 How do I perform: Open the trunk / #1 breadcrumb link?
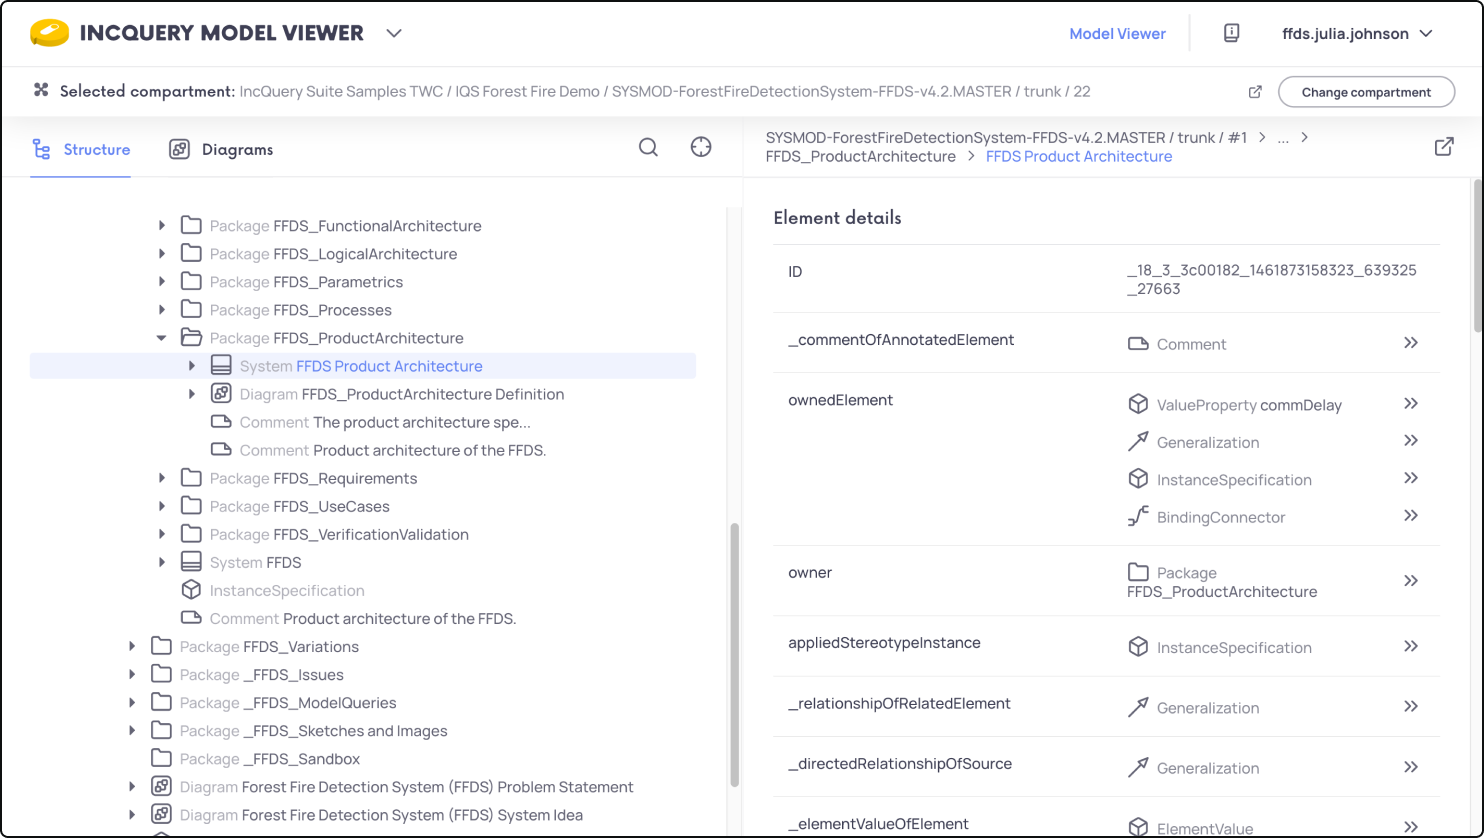[1212, 137]
